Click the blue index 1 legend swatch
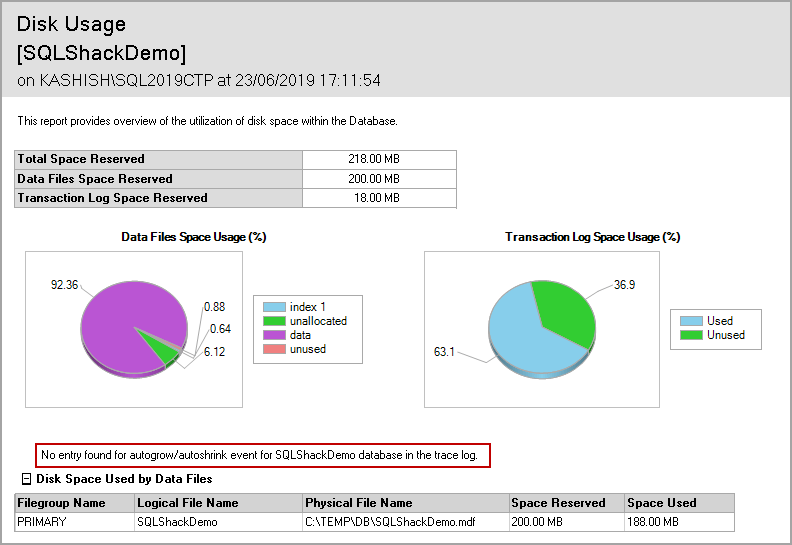This screenshot has width=792, height=545. (x=274, y=307)
